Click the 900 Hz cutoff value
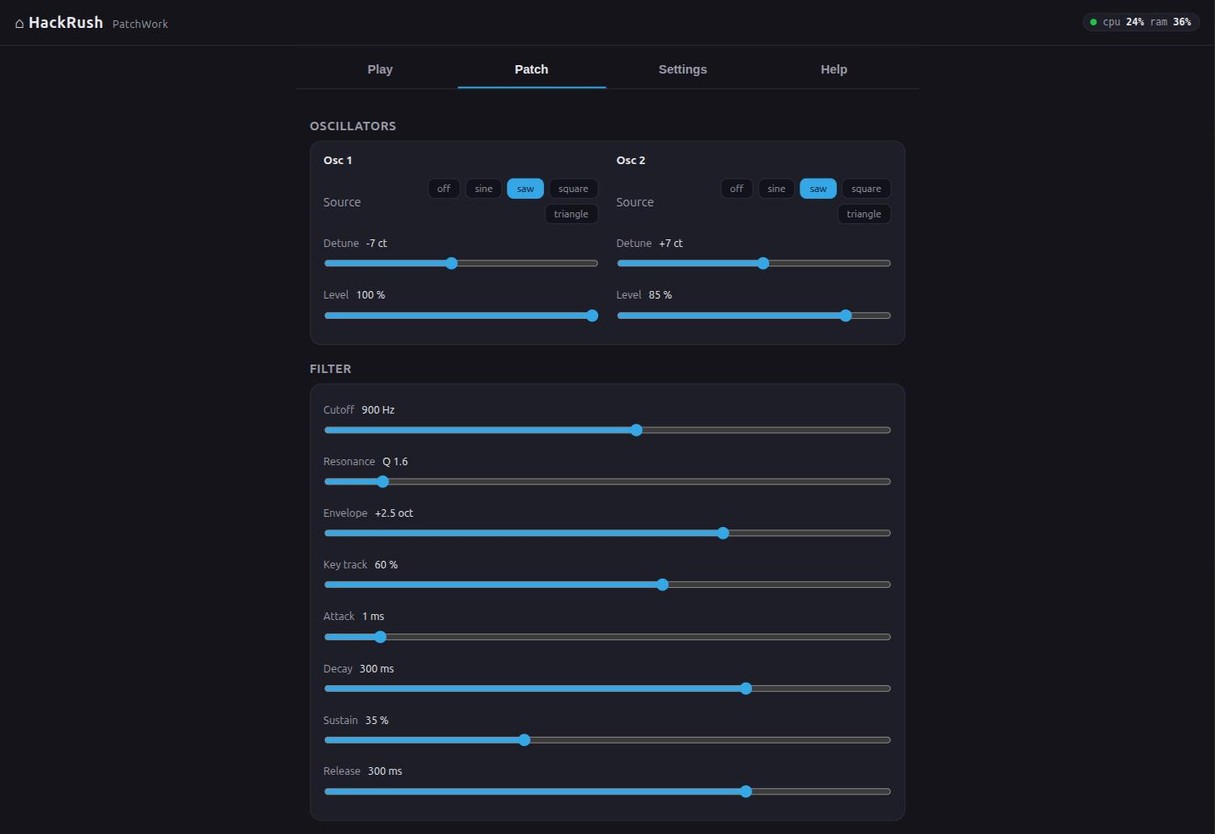This screenshot has height=834, width=1215. coord(378,410)
